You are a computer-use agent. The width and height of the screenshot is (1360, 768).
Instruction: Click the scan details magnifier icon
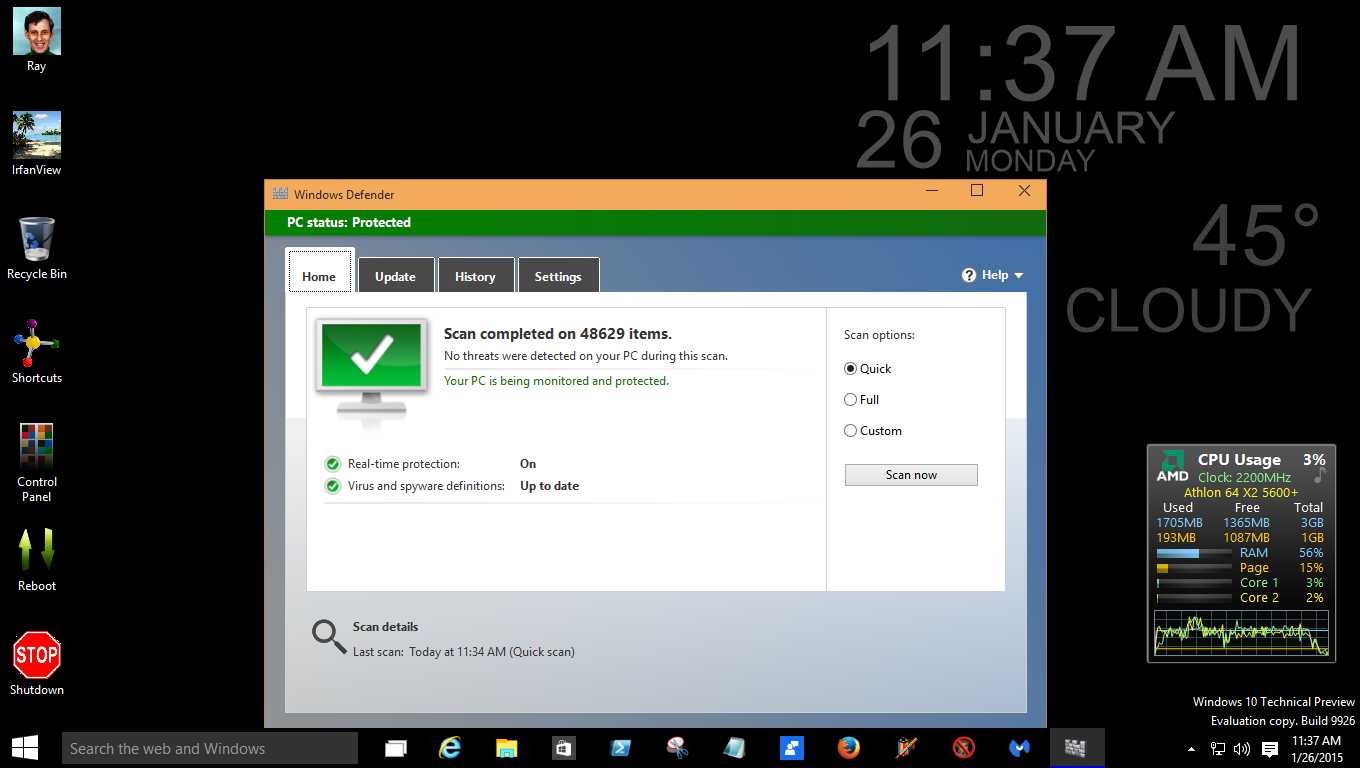point(329,636)
